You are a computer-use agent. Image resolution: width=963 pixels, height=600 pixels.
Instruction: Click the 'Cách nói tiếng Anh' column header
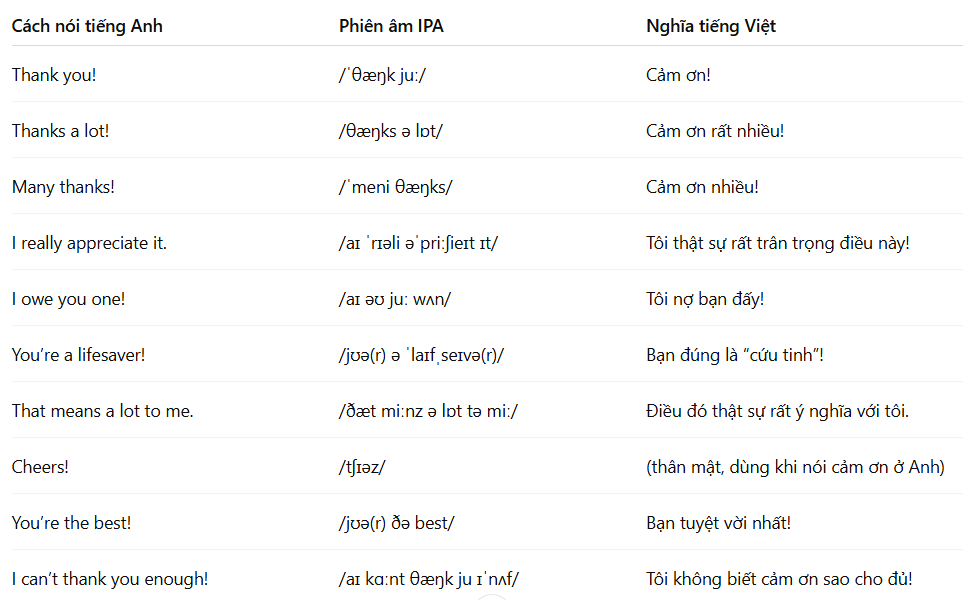(87, 26)
